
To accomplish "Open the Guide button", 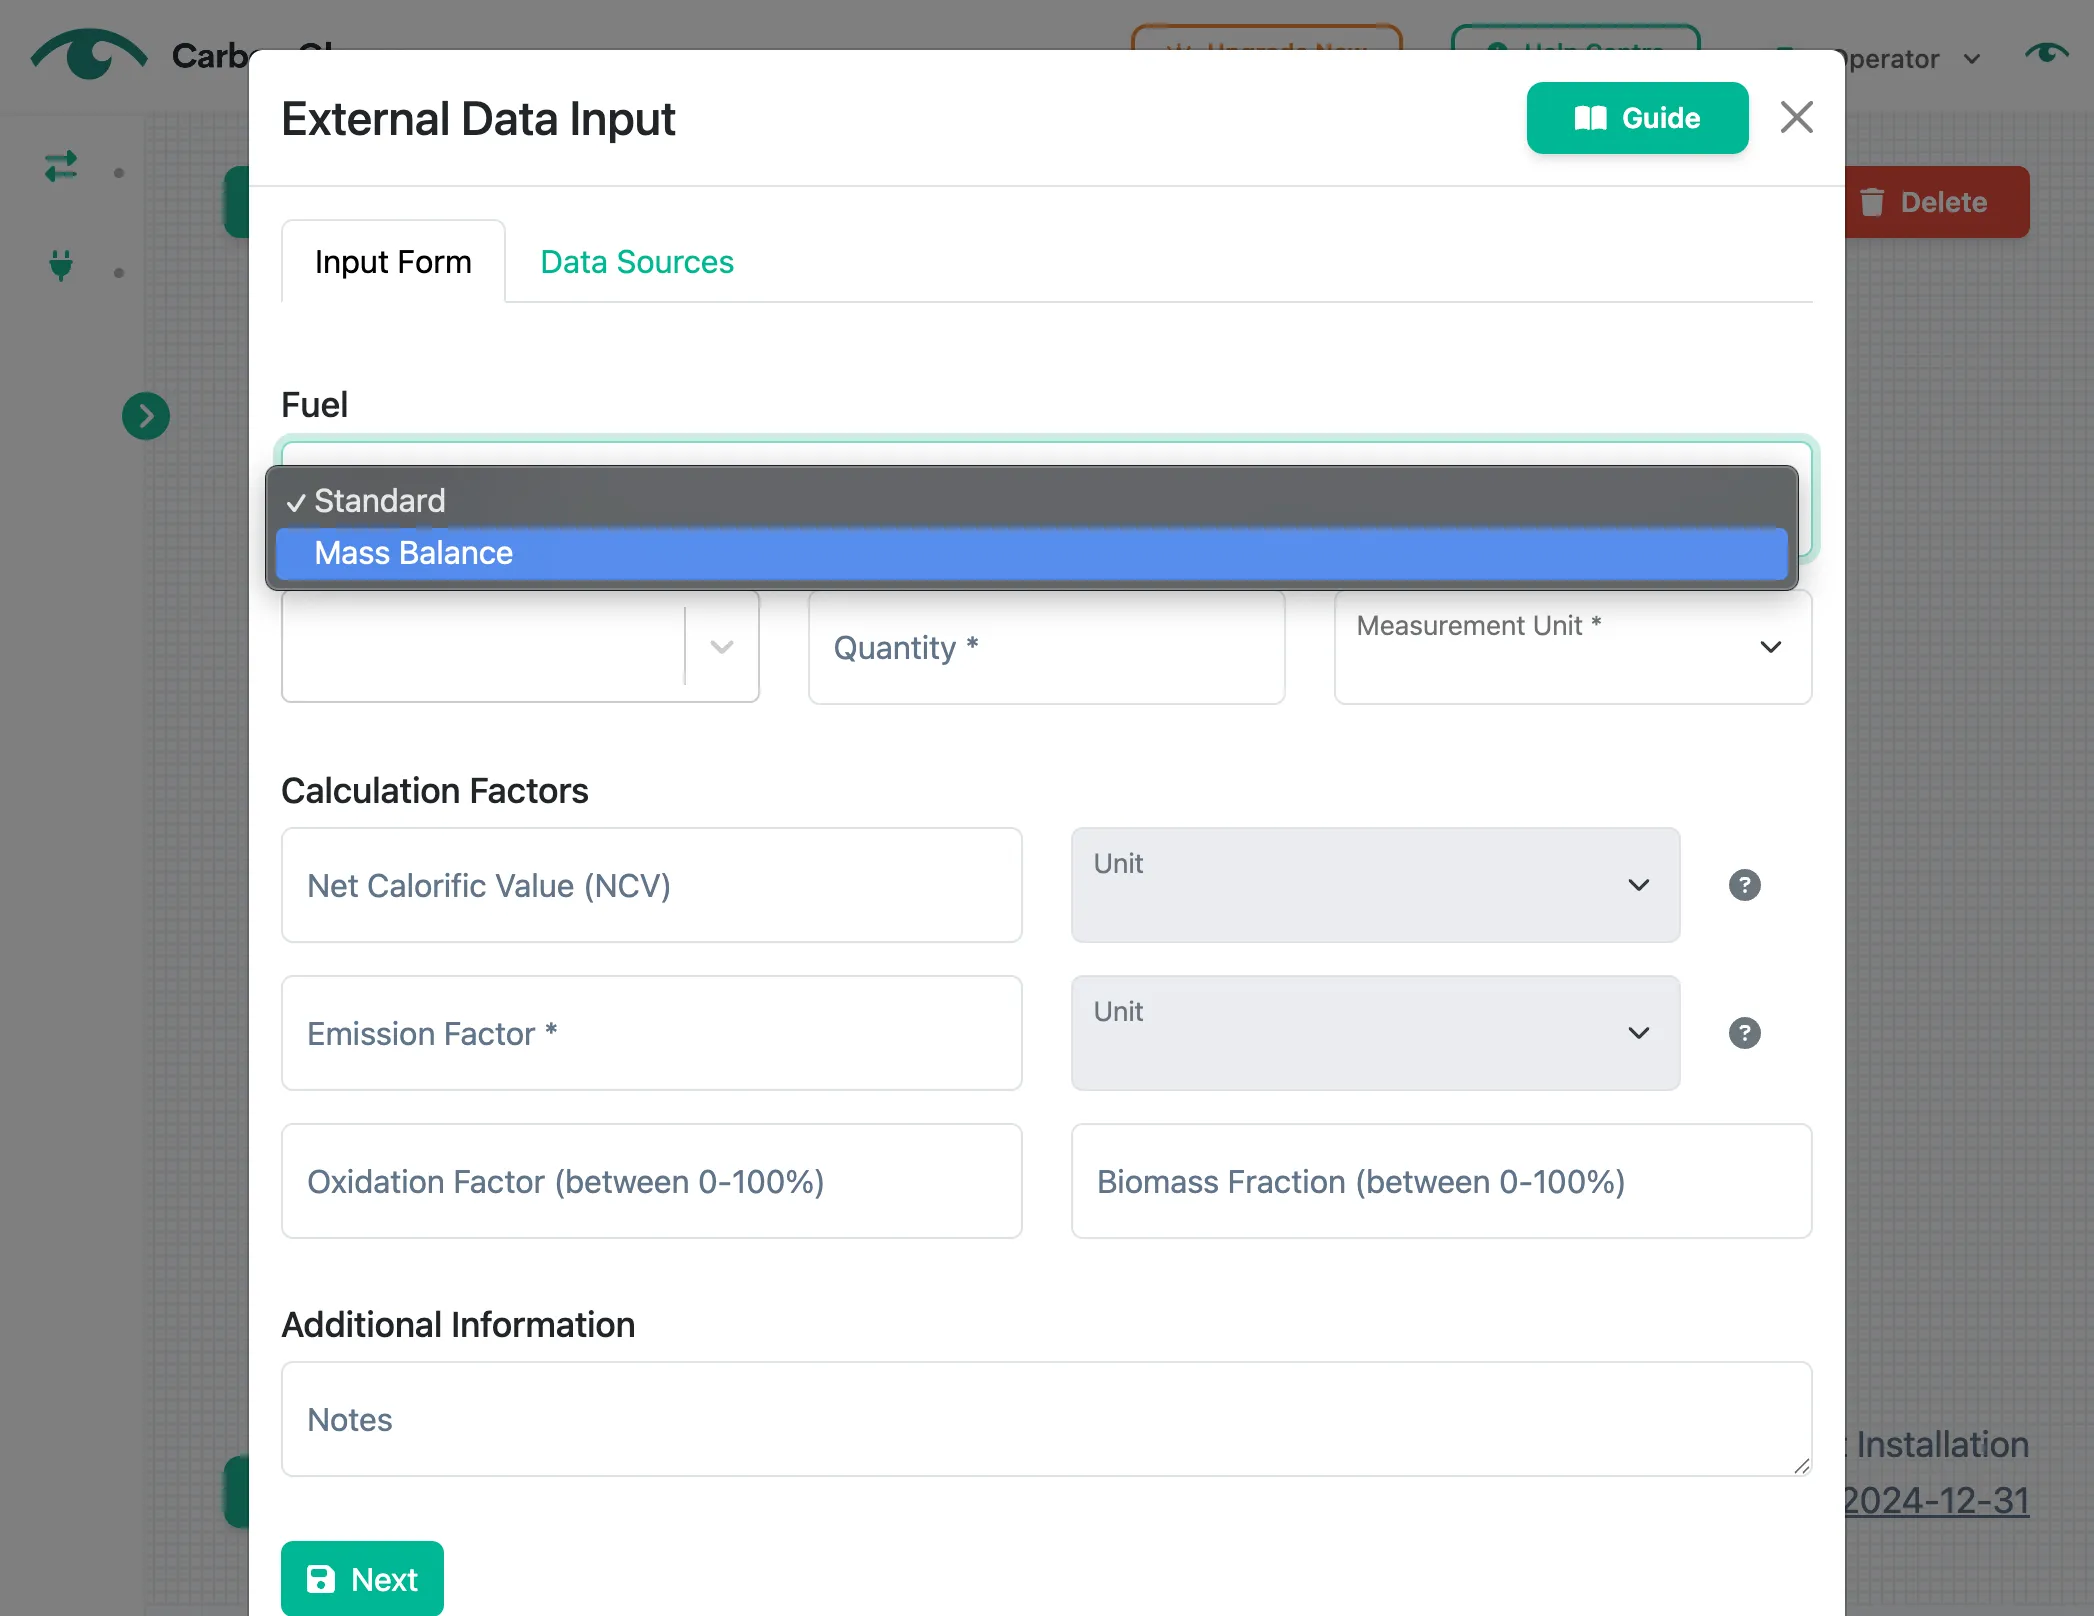I will pyautogui.click(x=1637, y=118).
